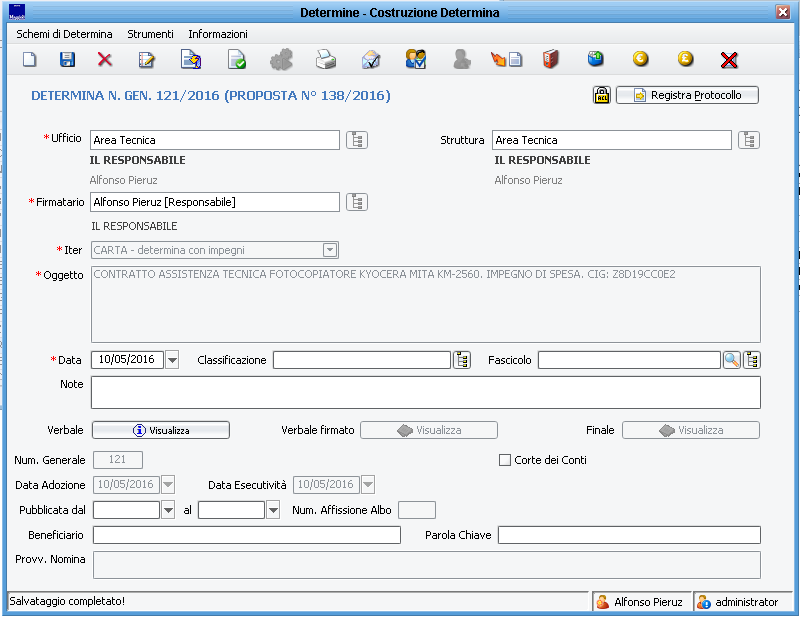This screenshot has height=617, width=800.
Task: Click the Verbale Visualizza button
Action: pos(161,430)
